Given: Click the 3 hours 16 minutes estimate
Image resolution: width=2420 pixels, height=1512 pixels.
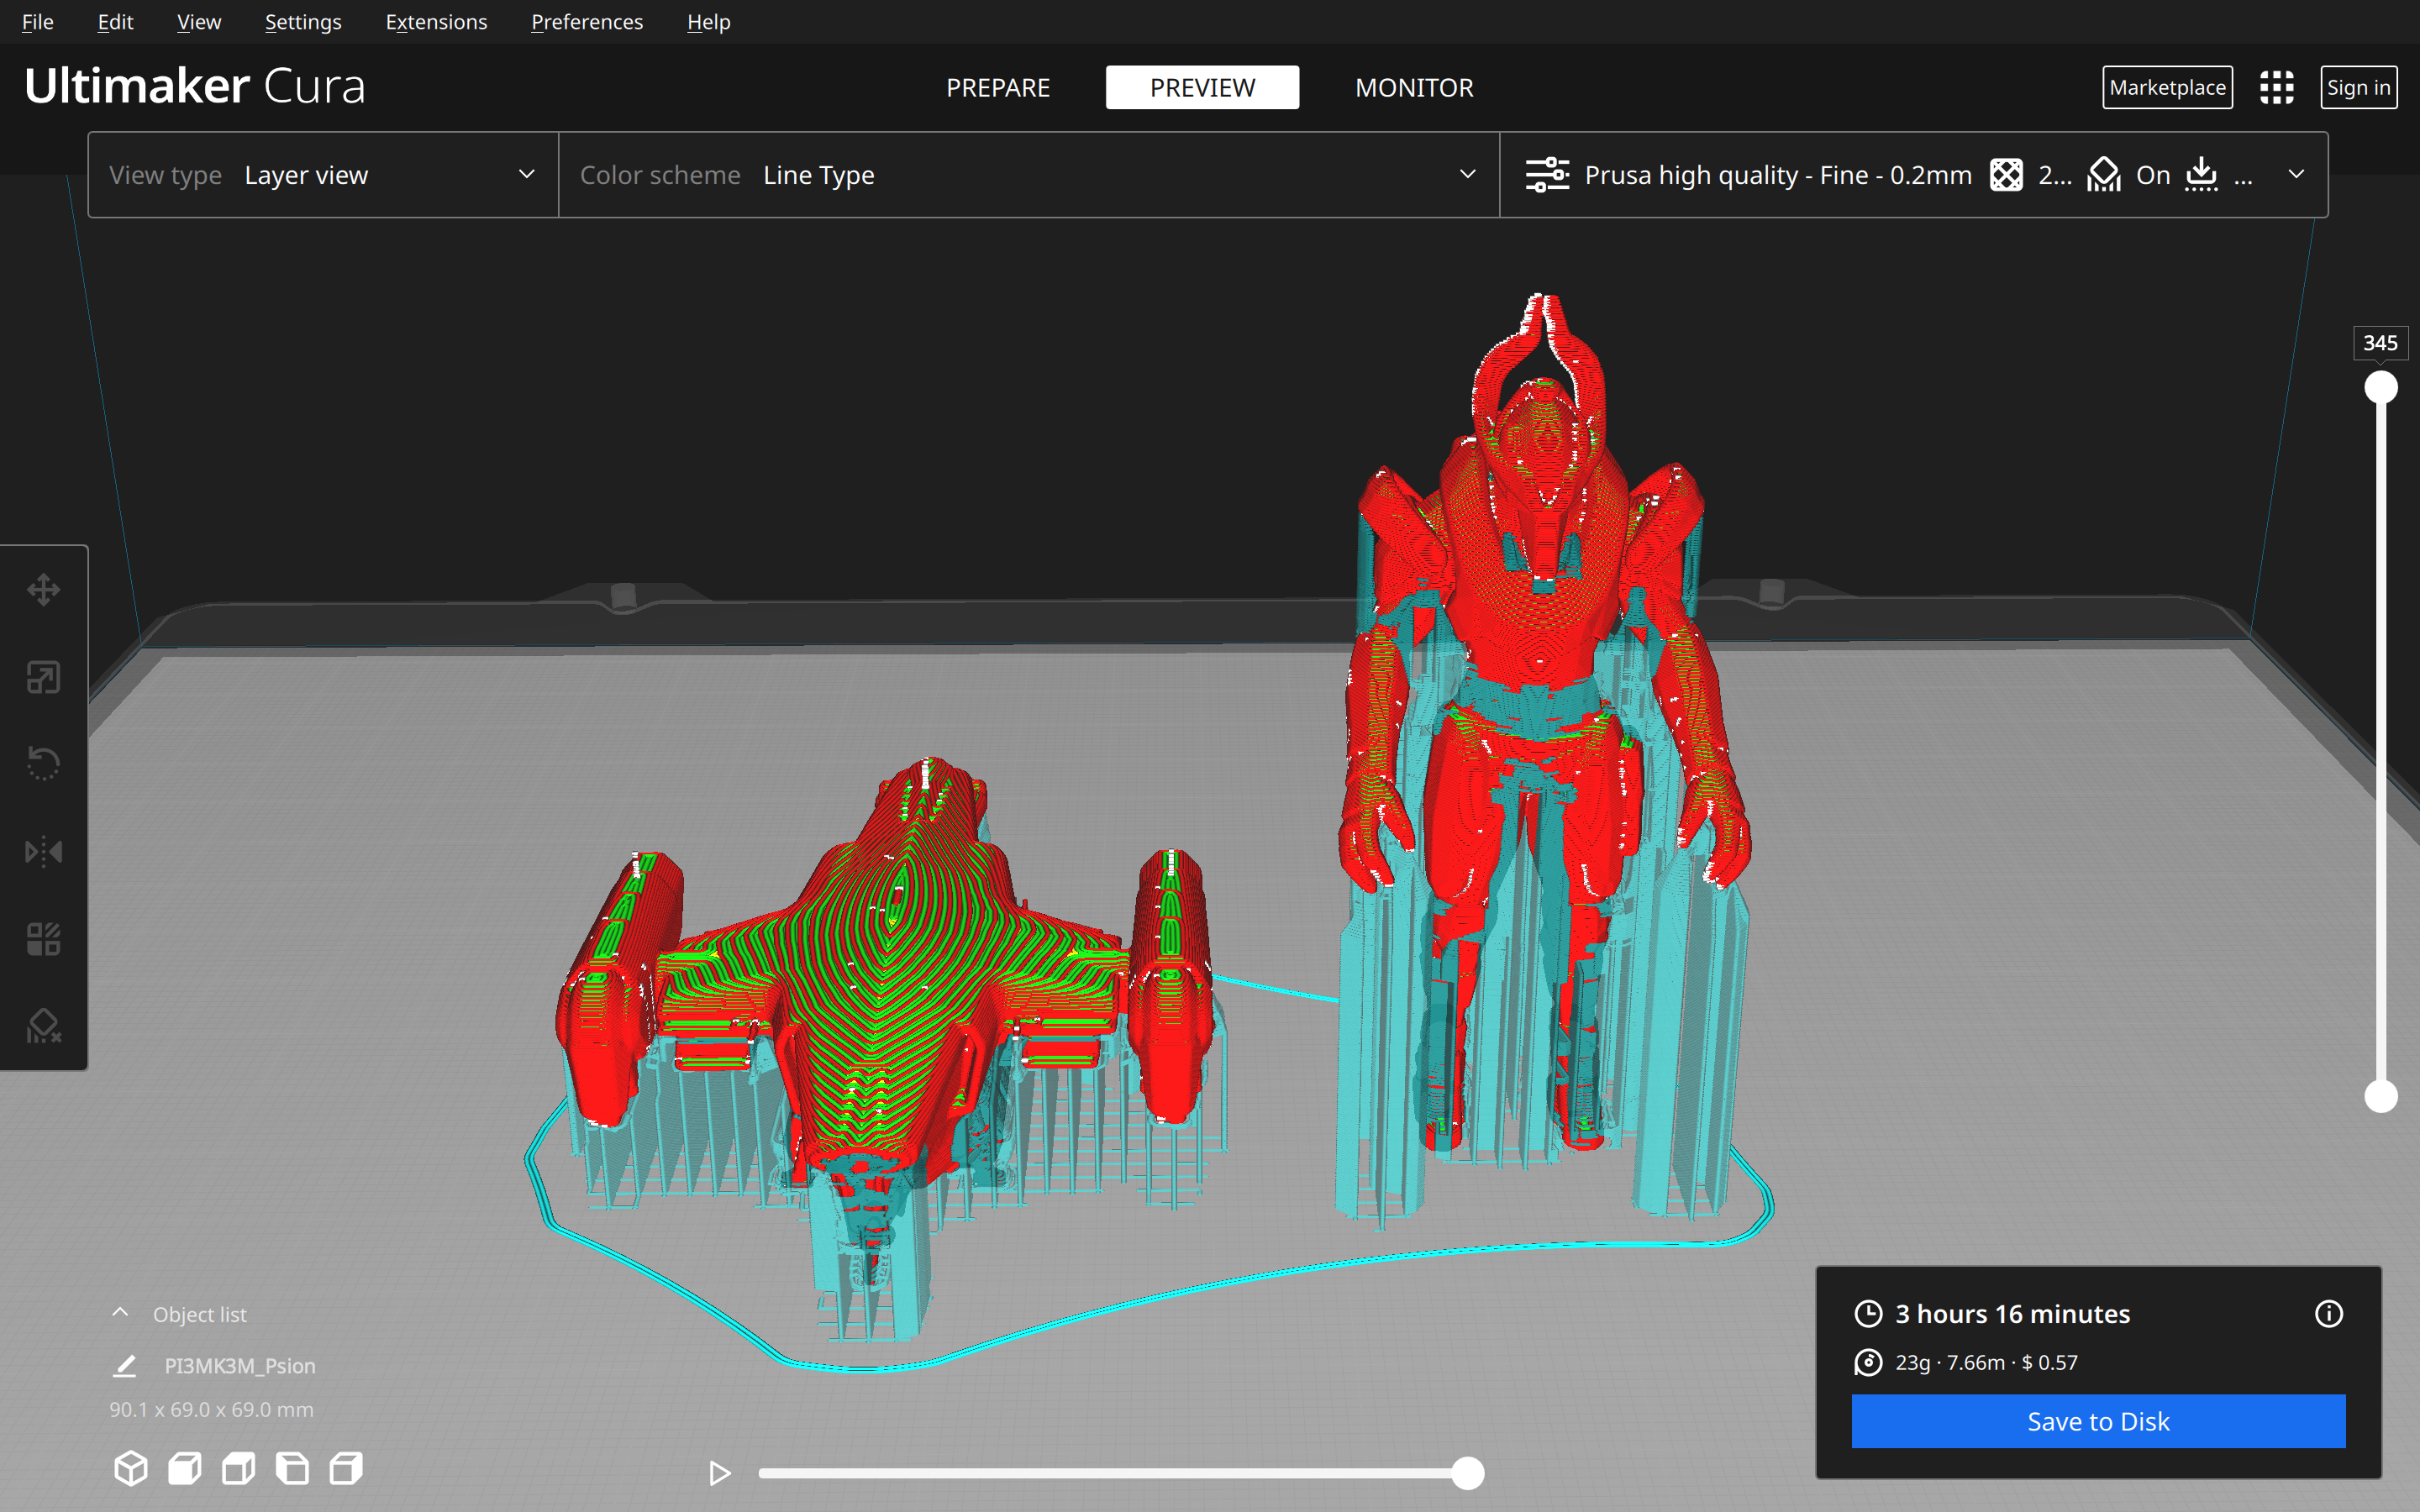Looking at the screenshot, I should (2012, 1313).
